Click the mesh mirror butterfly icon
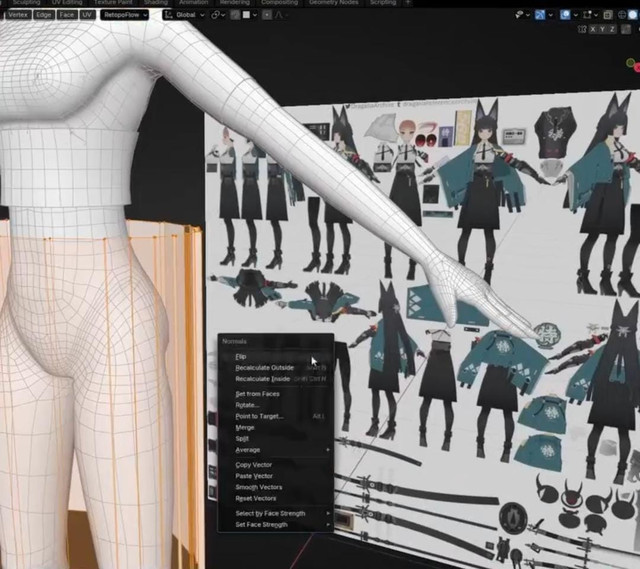 [582, 29]
